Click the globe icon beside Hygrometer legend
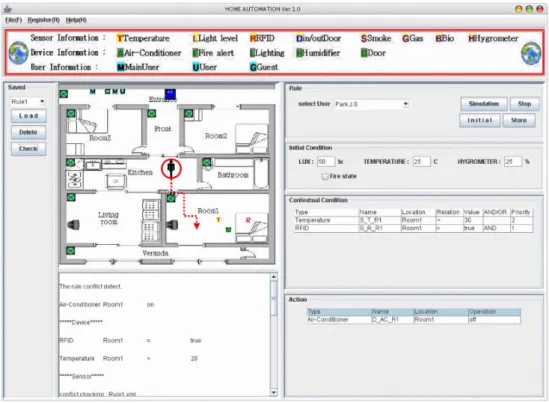 531,53
